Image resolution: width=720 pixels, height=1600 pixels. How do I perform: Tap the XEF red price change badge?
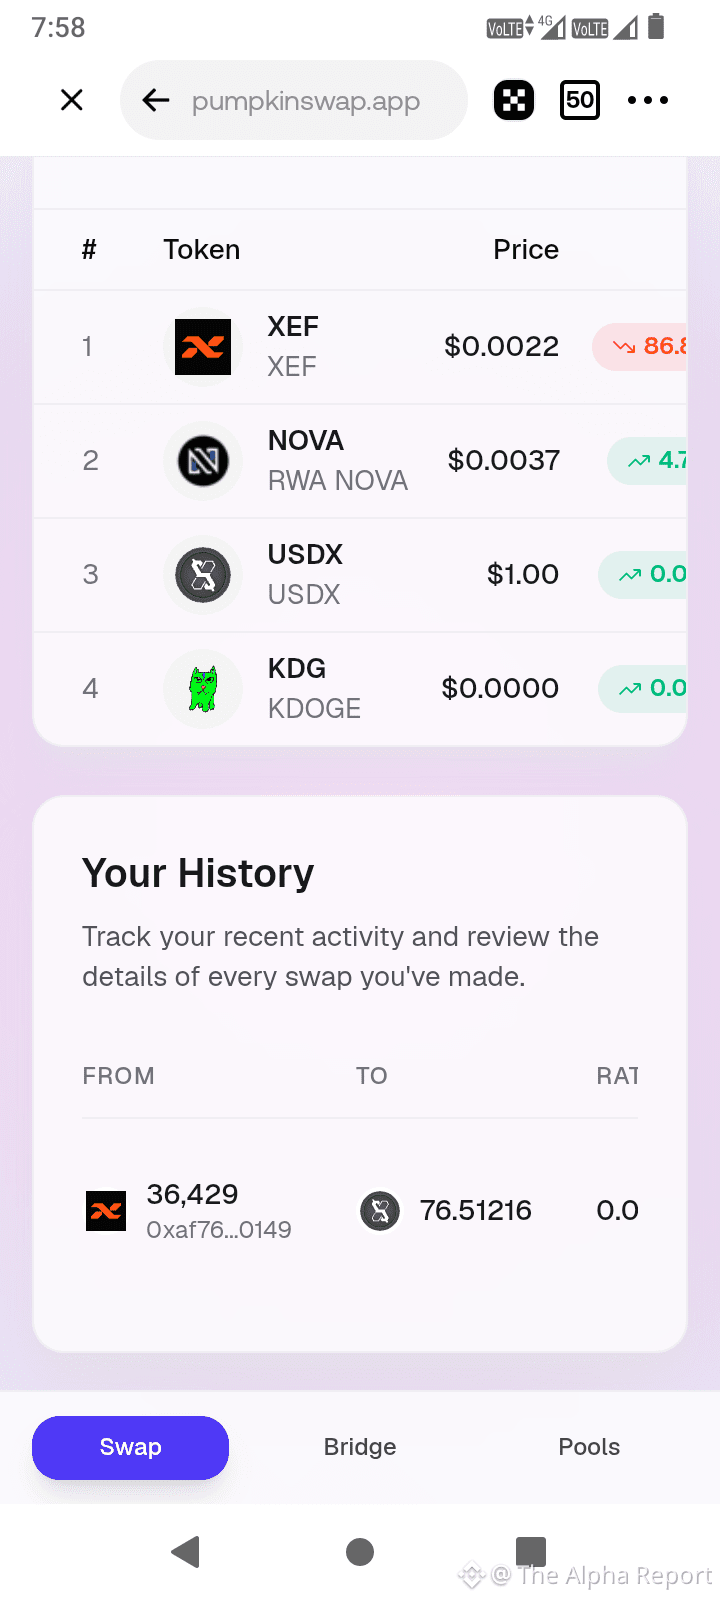click(x=640, y=347)
